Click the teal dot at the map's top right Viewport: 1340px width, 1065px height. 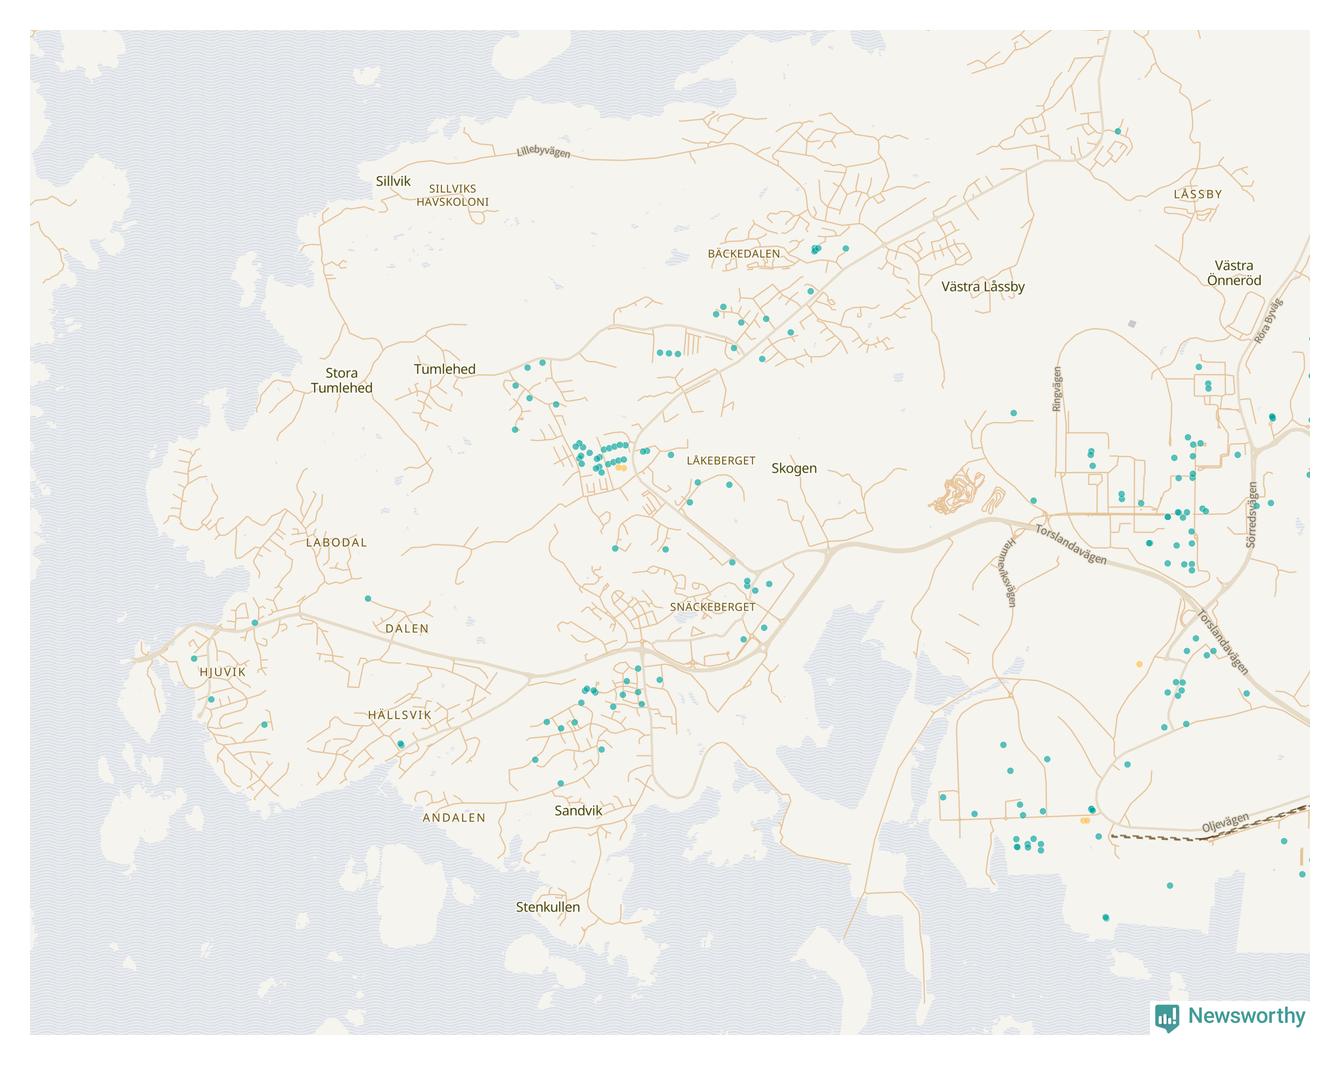click(1118, 132)
